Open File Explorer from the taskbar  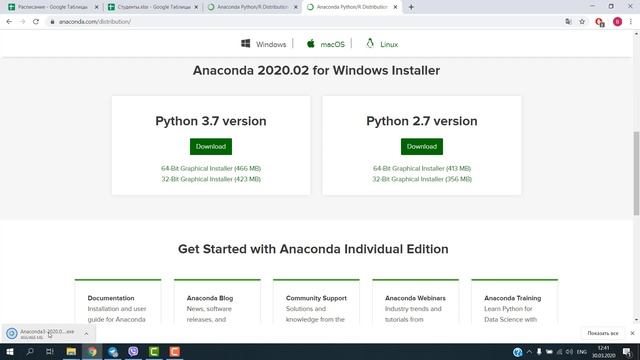[x=71, y=351]
